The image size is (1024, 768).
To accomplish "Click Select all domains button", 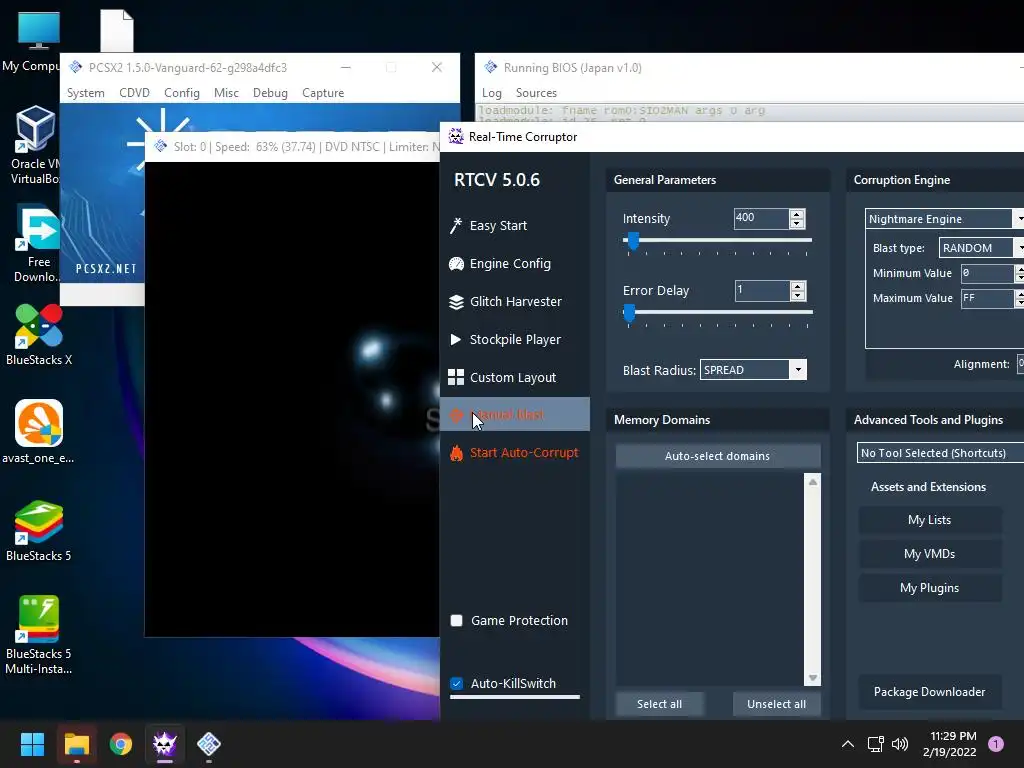I will (x=660, y=704).
